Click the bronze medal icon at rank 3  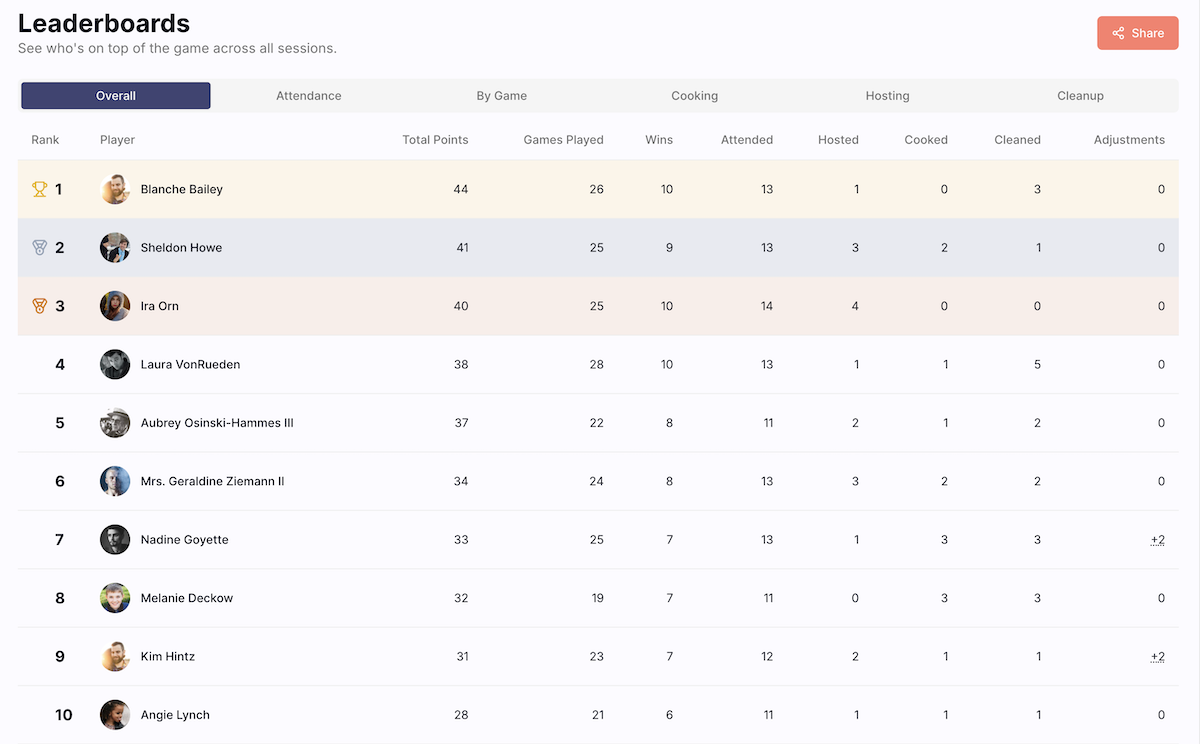coord(40,306)
